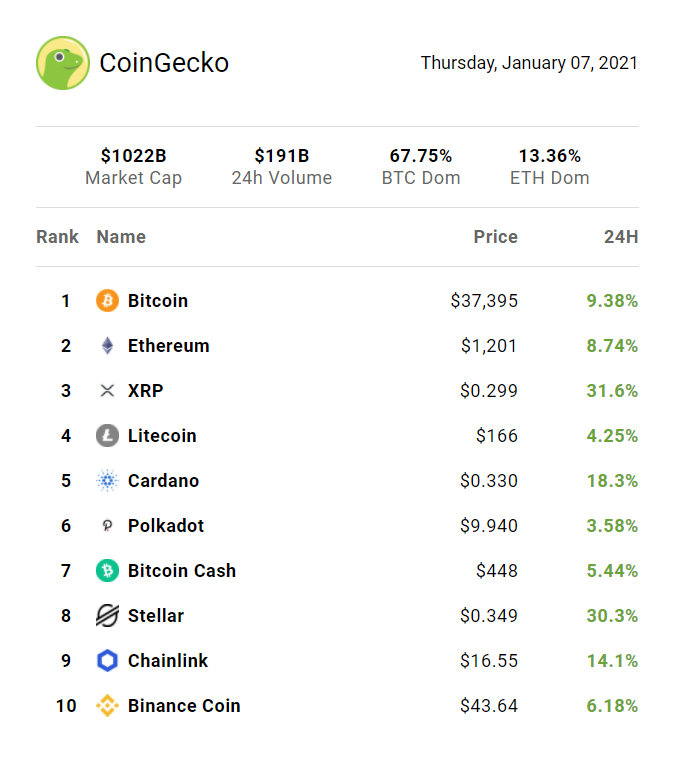Select the Ethereum diamond icon

point(107,346)
